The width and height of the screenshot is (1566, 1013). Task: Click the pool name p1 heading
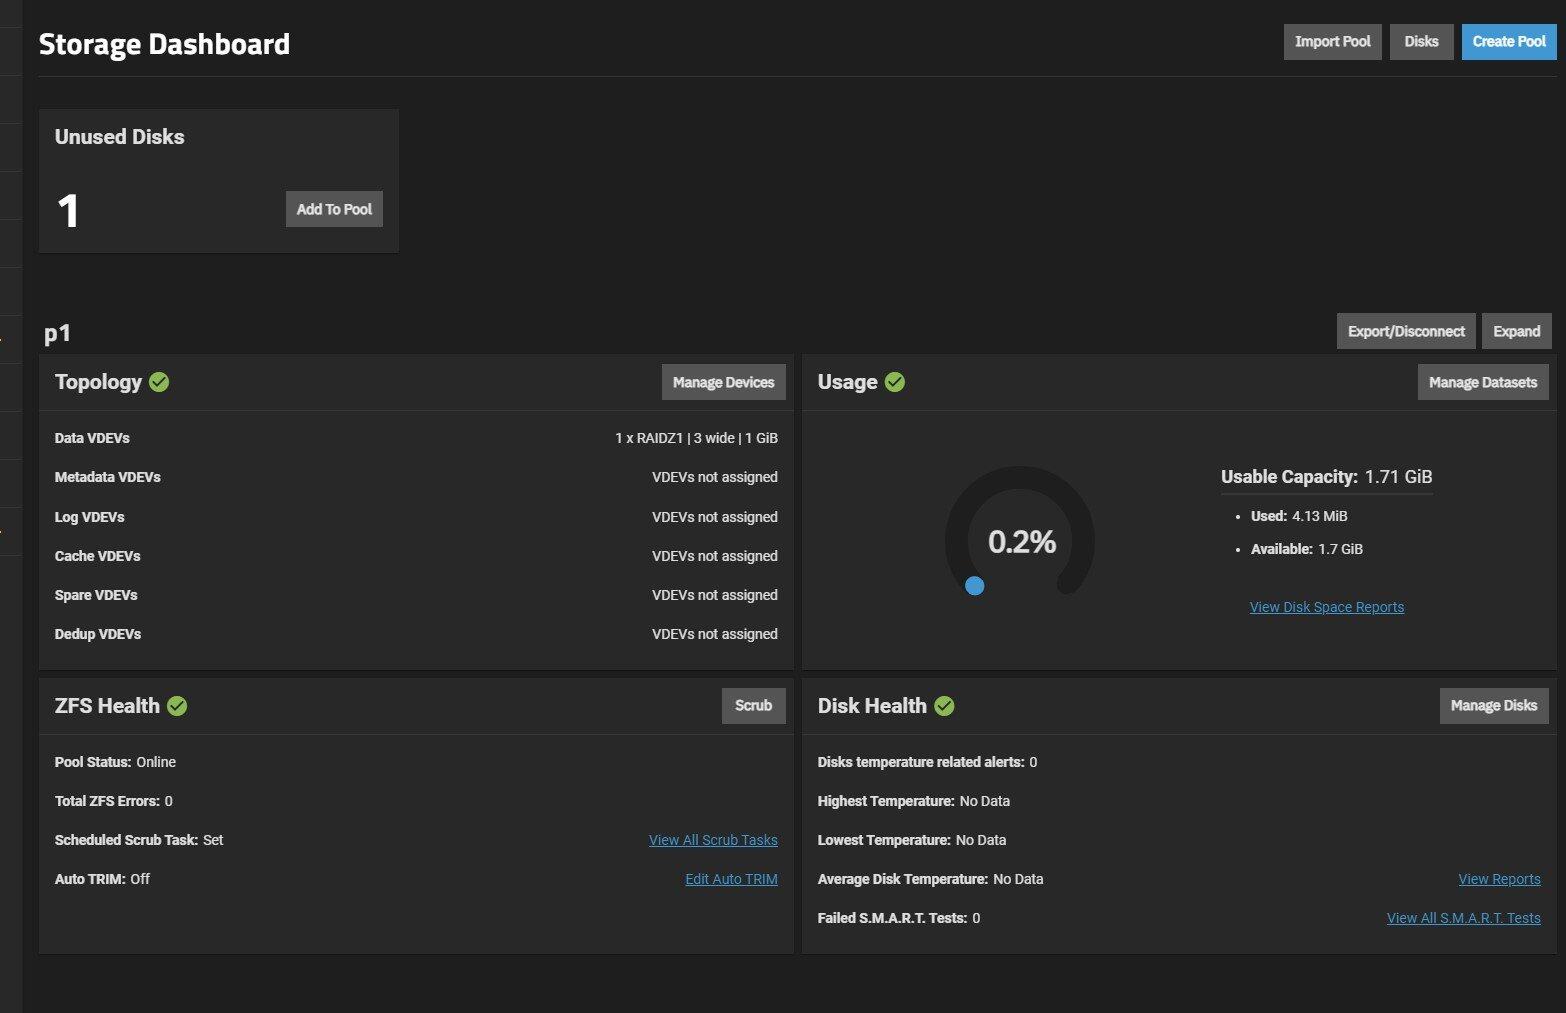click(x=57, y=334)
